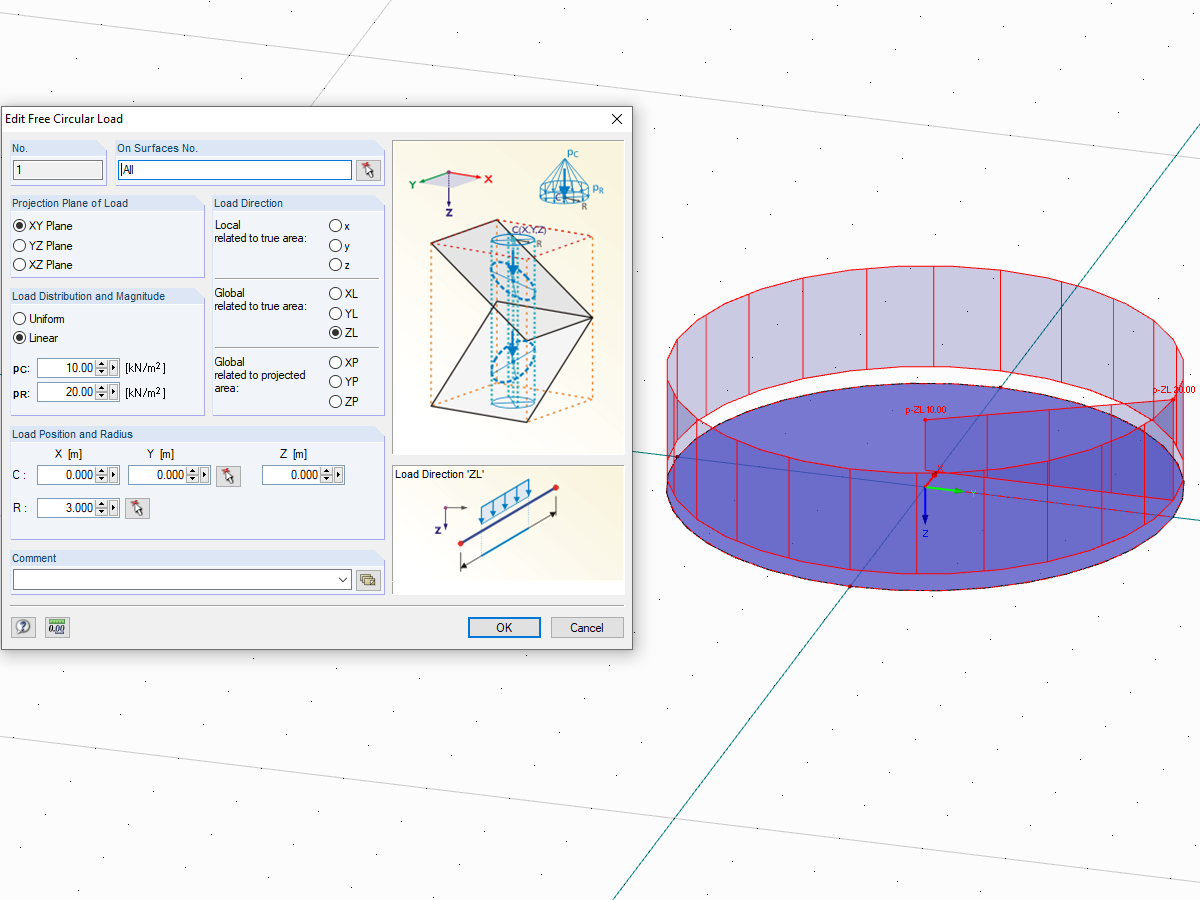Viewport: 1200px width, 900px height.
Task: Select the XY Plane projection option
Action: 43,226
